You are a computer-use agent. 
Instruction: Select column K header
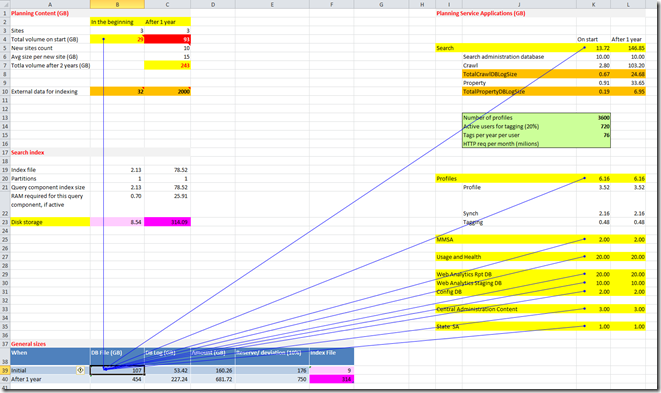[x=593, y=5]
